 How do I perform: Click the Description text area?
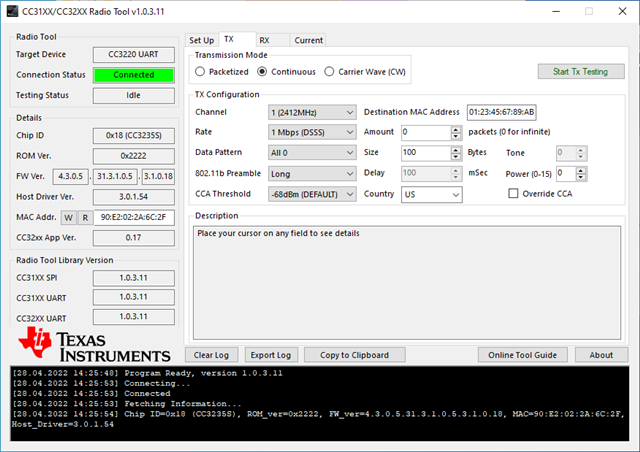[x=407, y=283]
